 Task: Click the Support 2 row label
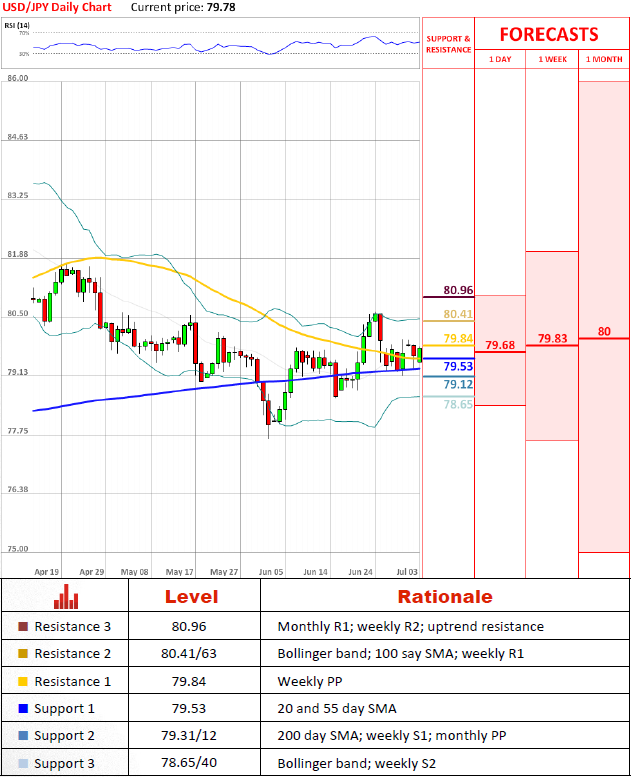pos(64,735)
